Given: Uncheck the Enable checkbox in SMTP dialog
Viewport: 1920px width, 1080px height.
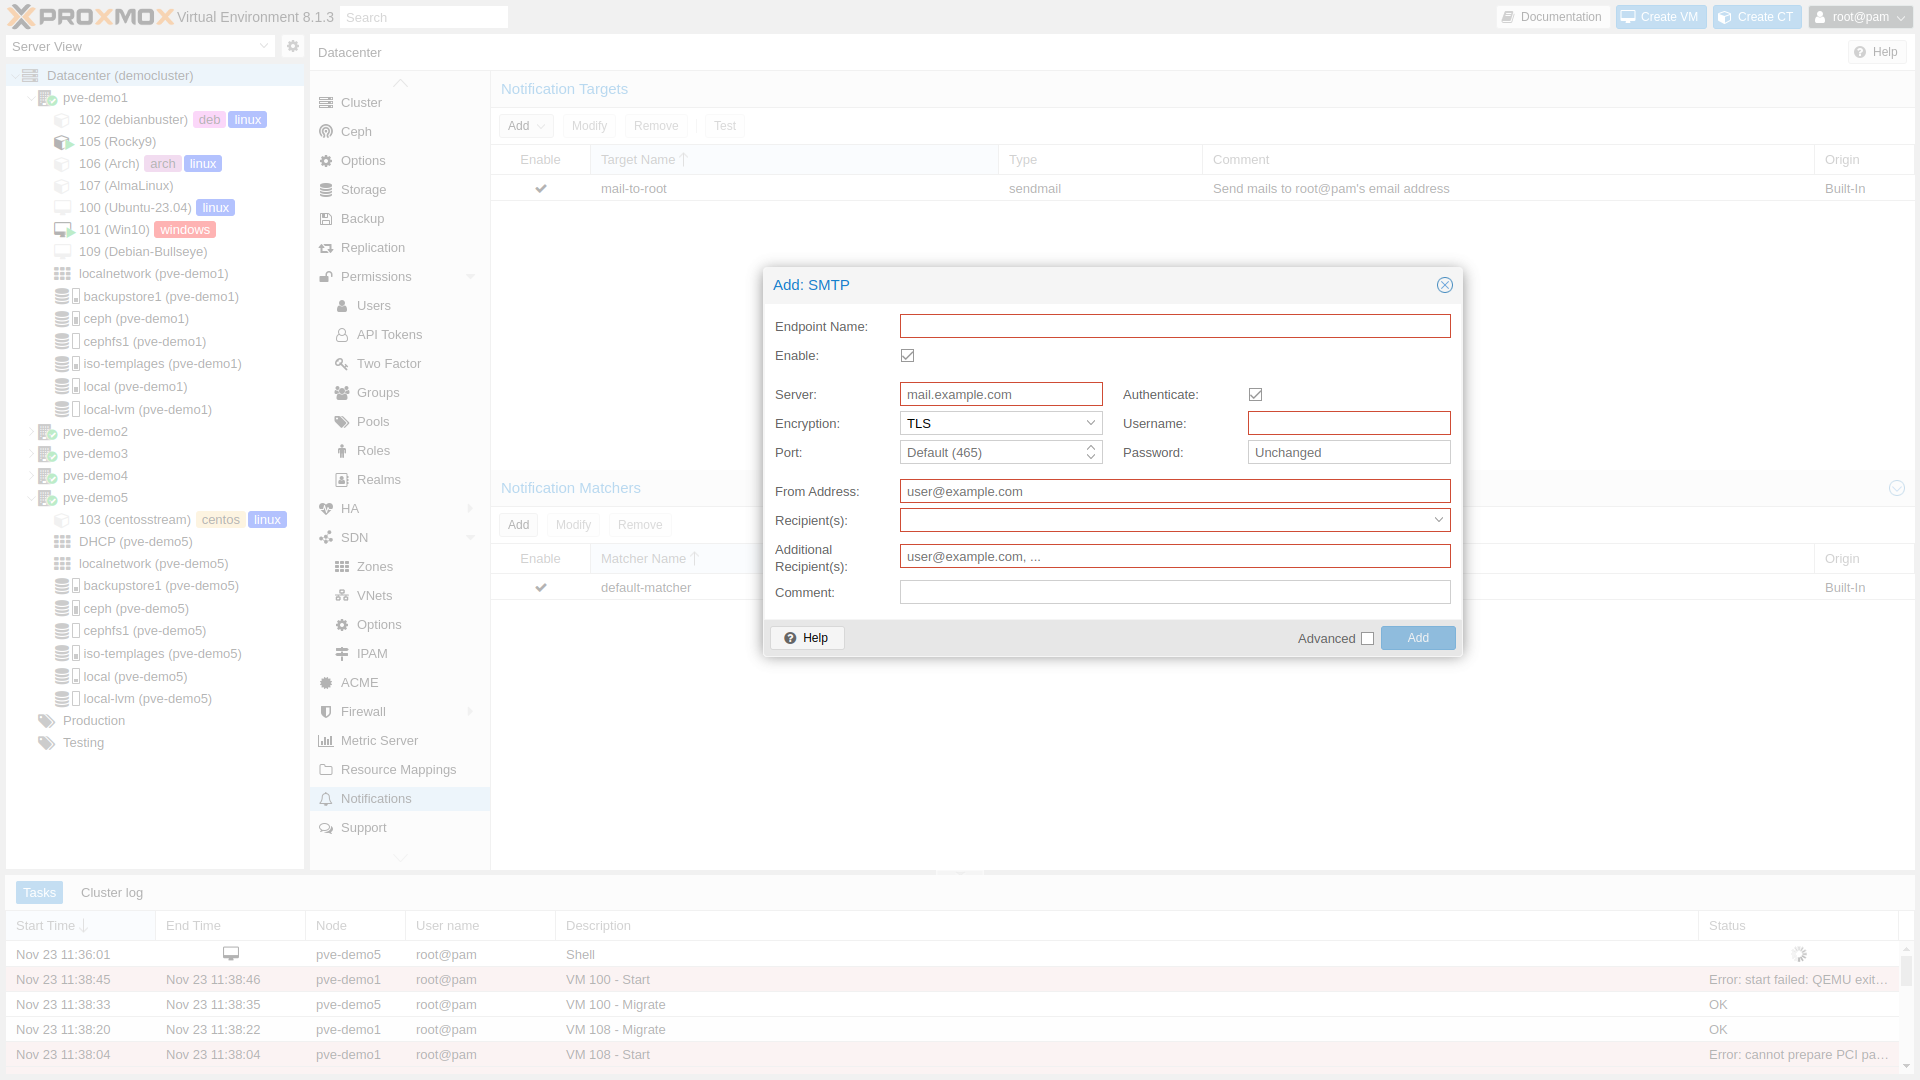Looking at the screenshot, I should pyautogui.click(x=908, y=356).
